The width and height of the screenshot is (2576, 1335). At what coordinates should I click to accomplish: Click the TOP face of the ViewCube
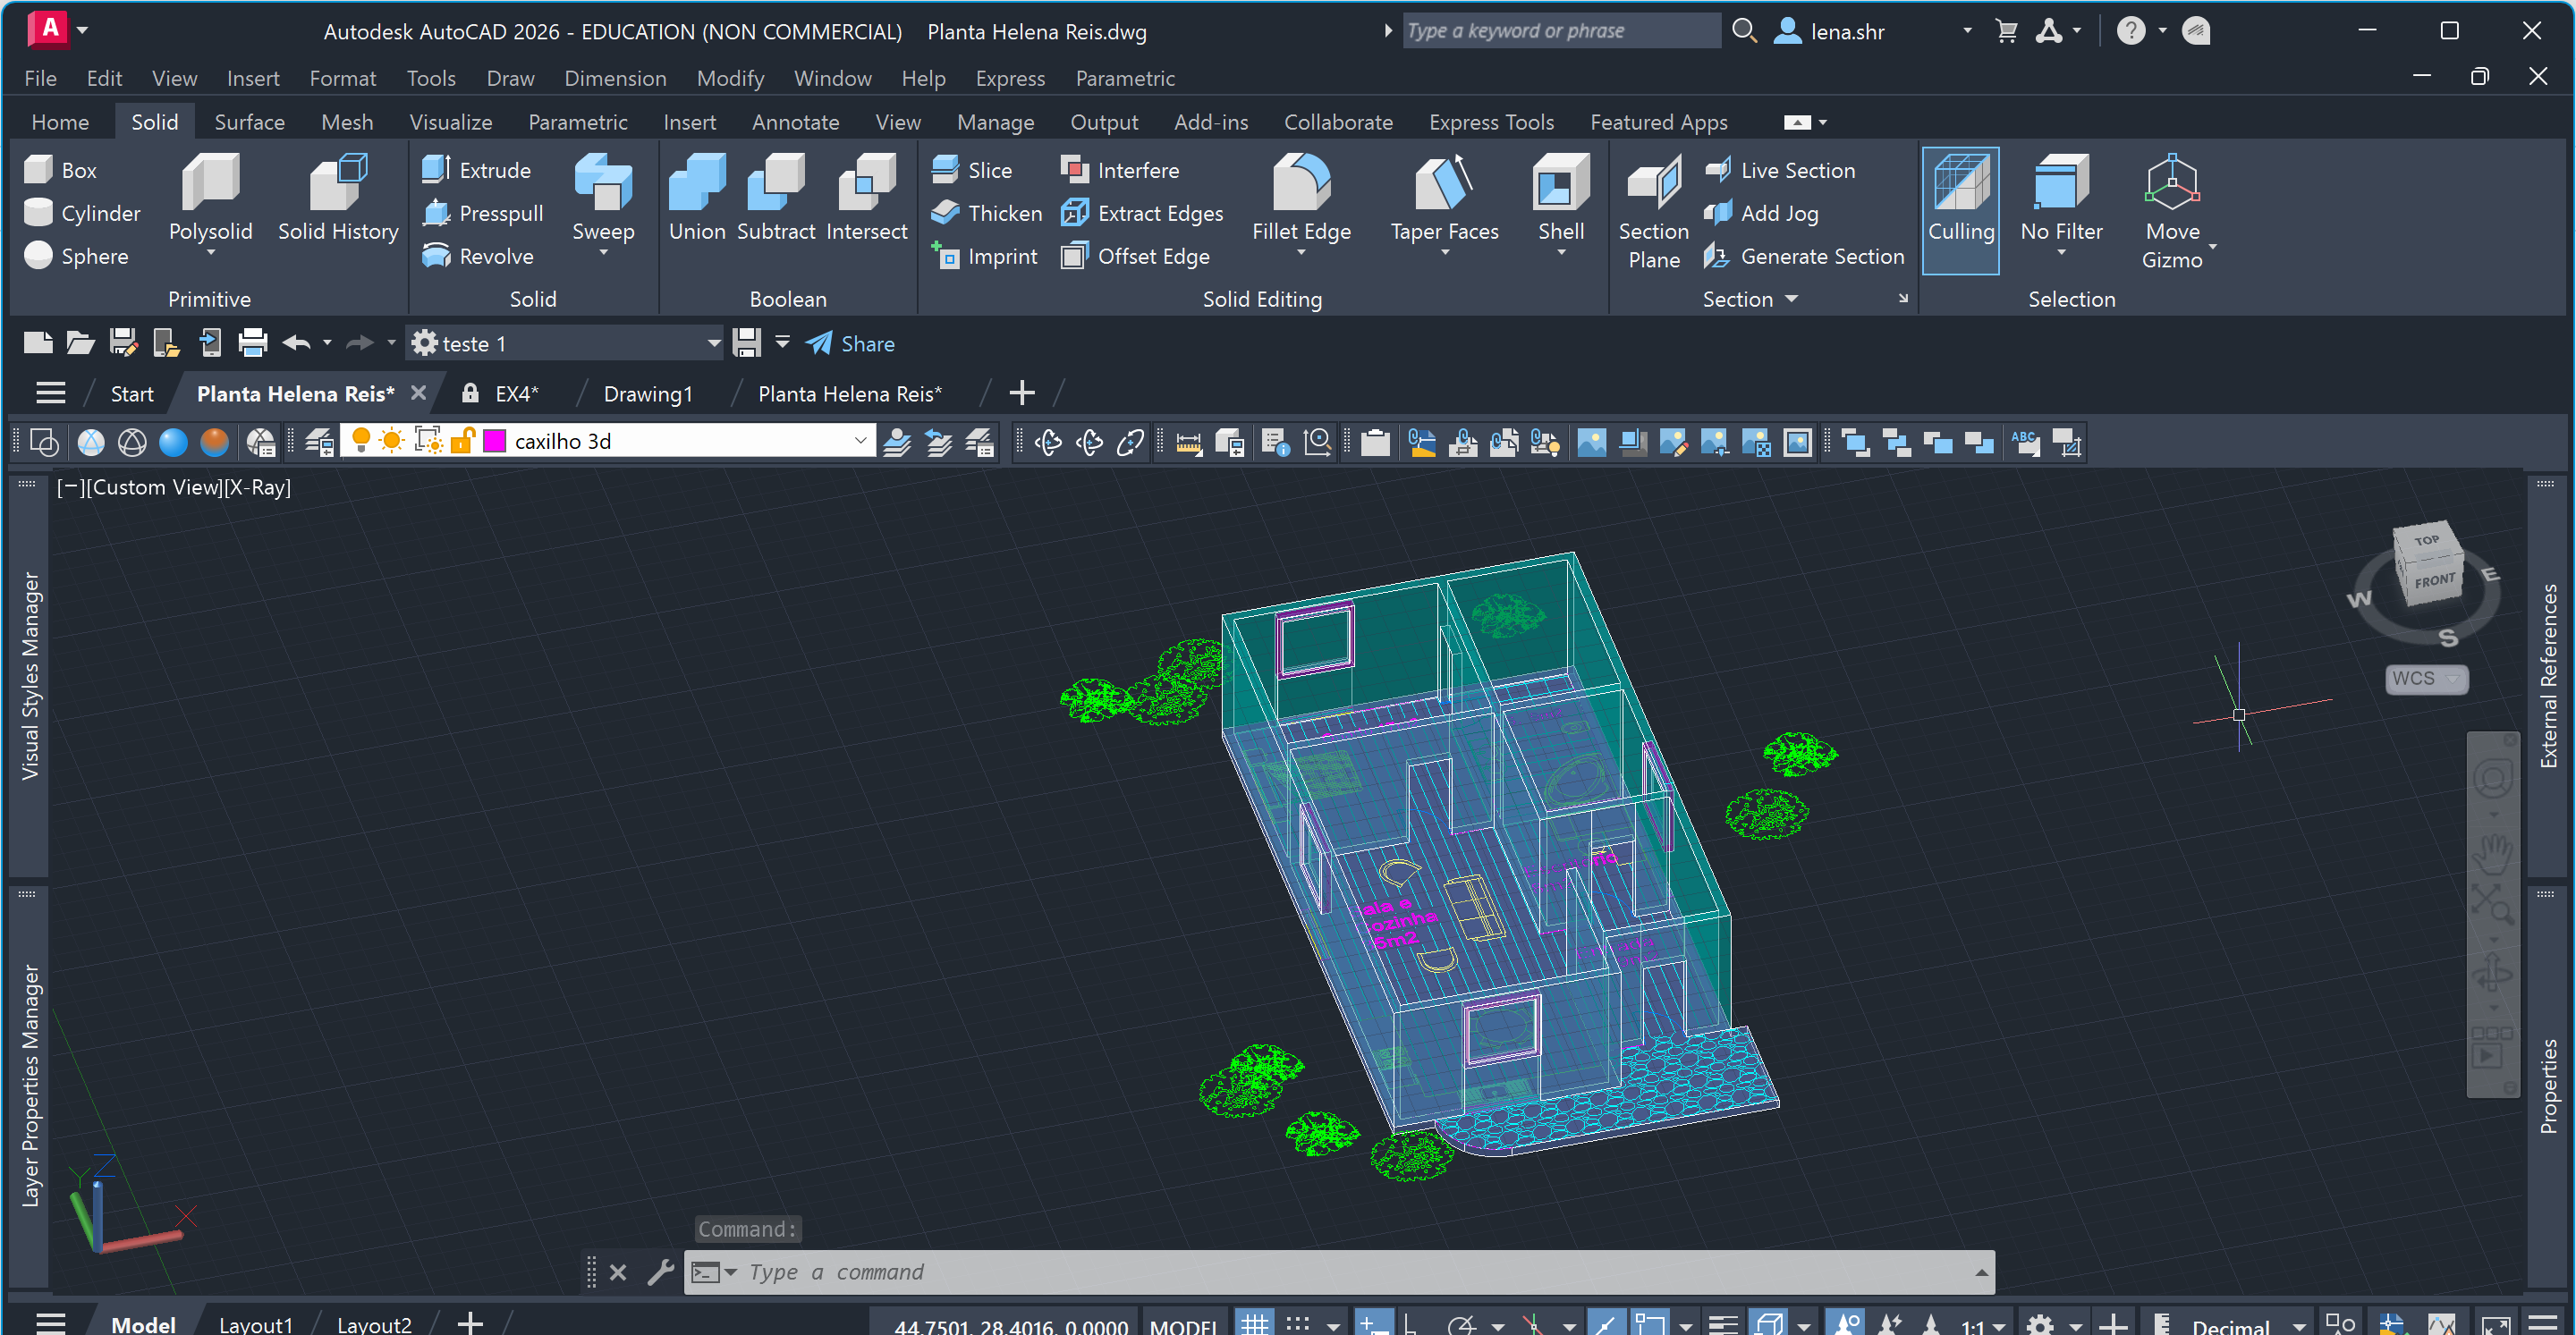[2425, 540]
